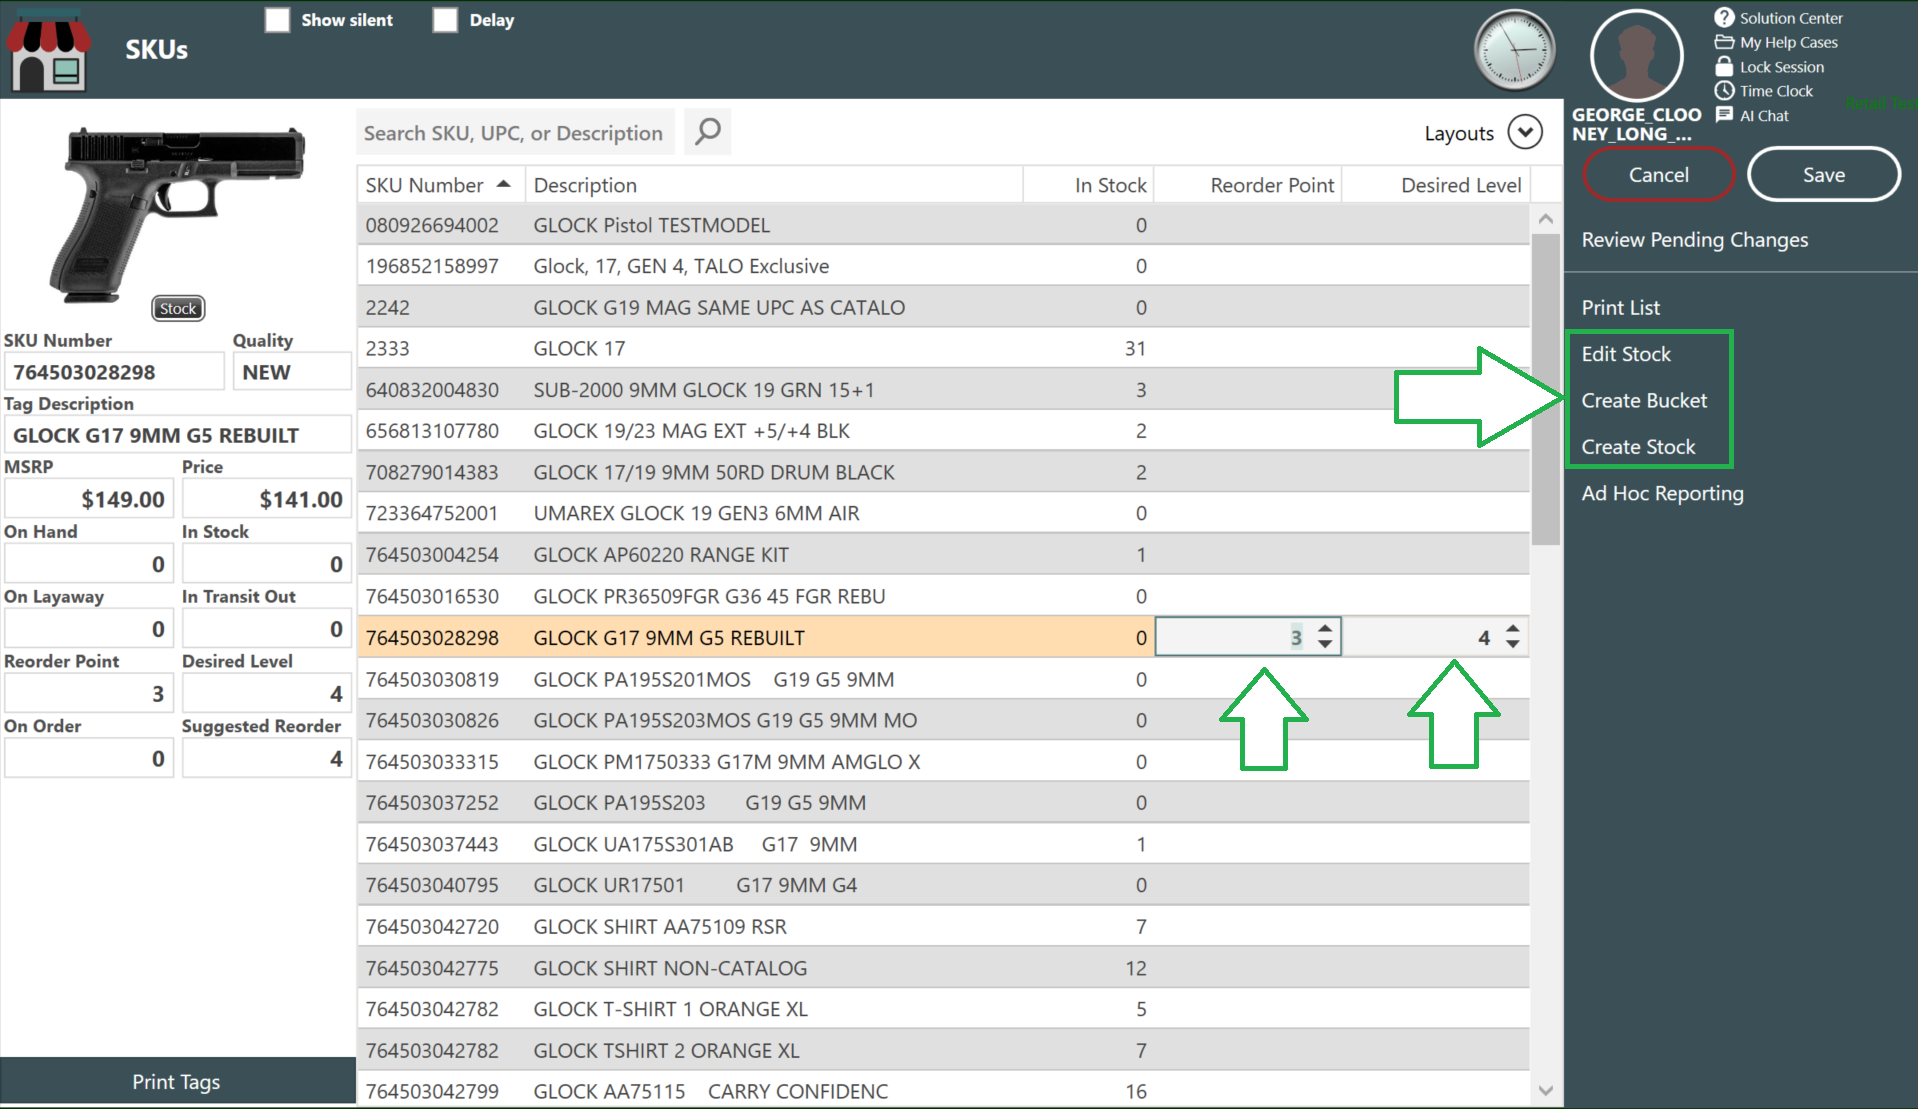Toggle the Show silent checkbox
This screenshot has height=1109, width=1918.
[x=277, y=20]
